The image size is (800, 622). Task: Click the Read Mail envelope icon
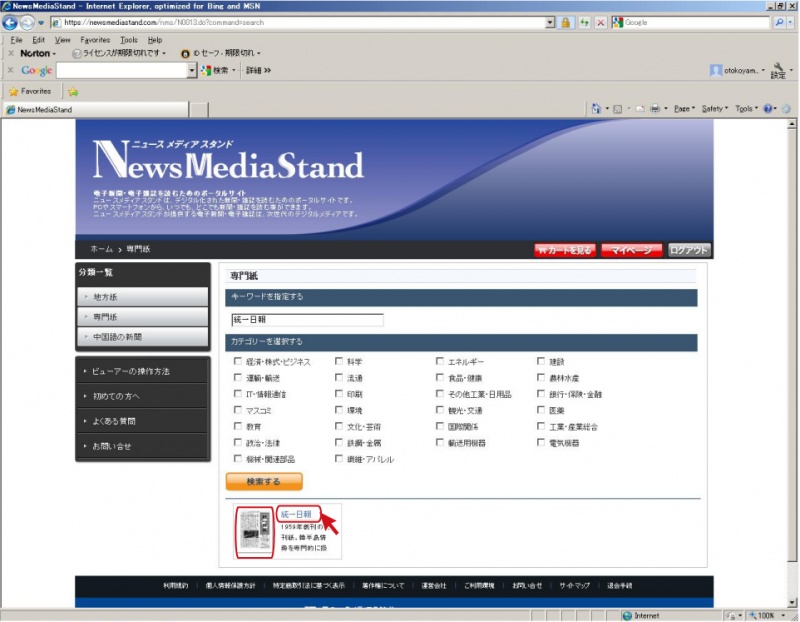click(x=640, y=109)
